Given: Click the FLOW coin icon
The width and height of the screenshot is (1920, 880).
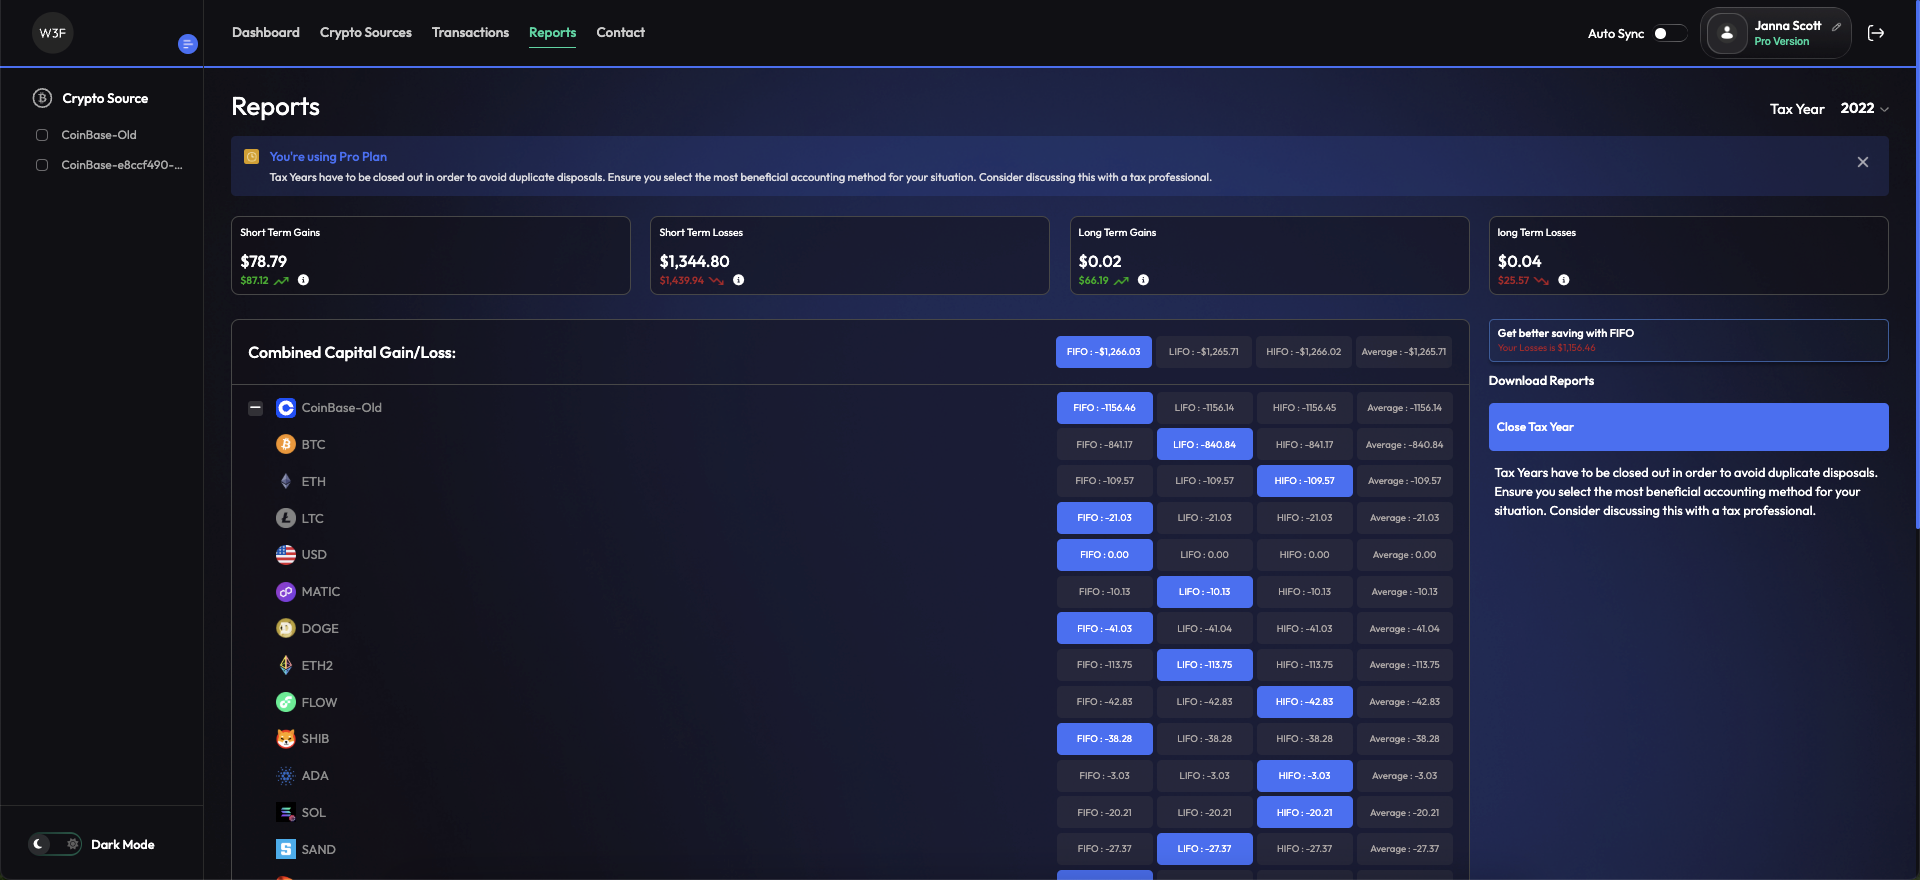Looking at the screenshot, I should click(286, 702).
